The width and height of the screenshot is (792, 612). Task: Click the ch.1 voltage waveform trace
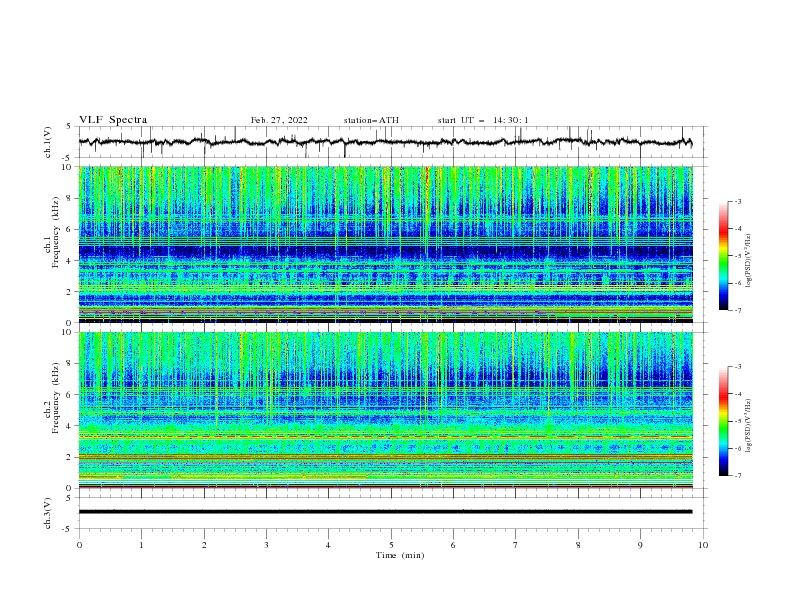click(385, 142)
